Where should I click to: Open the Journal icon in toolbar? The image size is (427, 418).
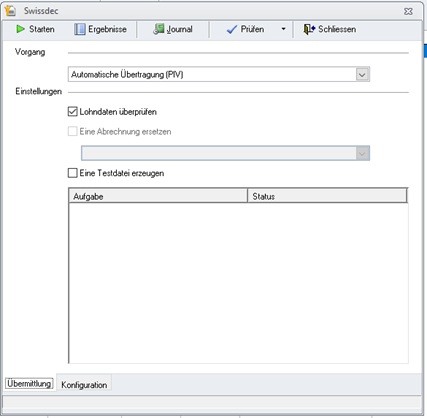click(x=159, y=29)
